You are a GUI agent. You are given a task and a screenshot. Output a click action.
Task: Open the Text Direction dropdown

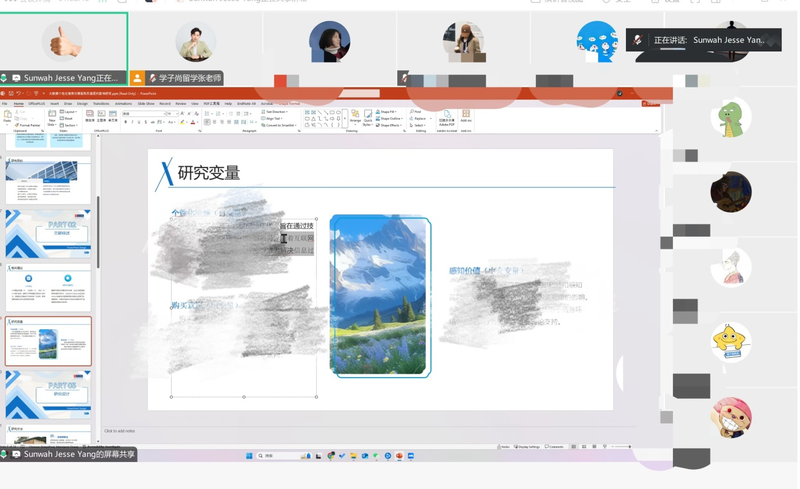(x=275, y=112)
